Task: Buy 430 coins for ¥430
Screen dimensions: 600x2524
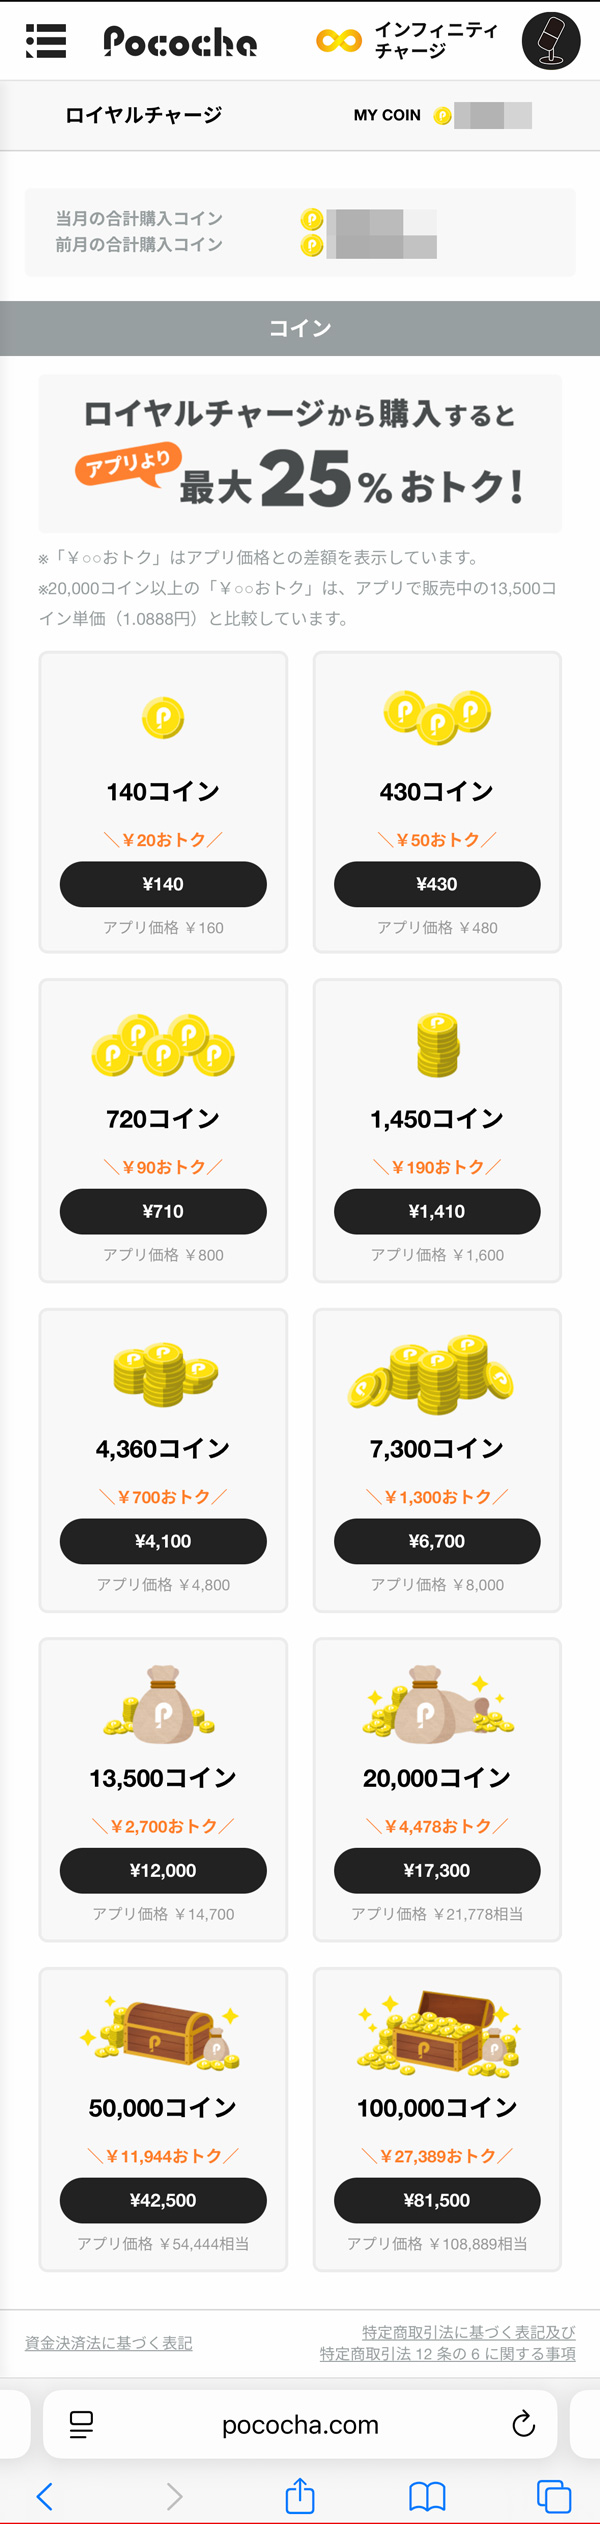Action: tap(437, 884)
